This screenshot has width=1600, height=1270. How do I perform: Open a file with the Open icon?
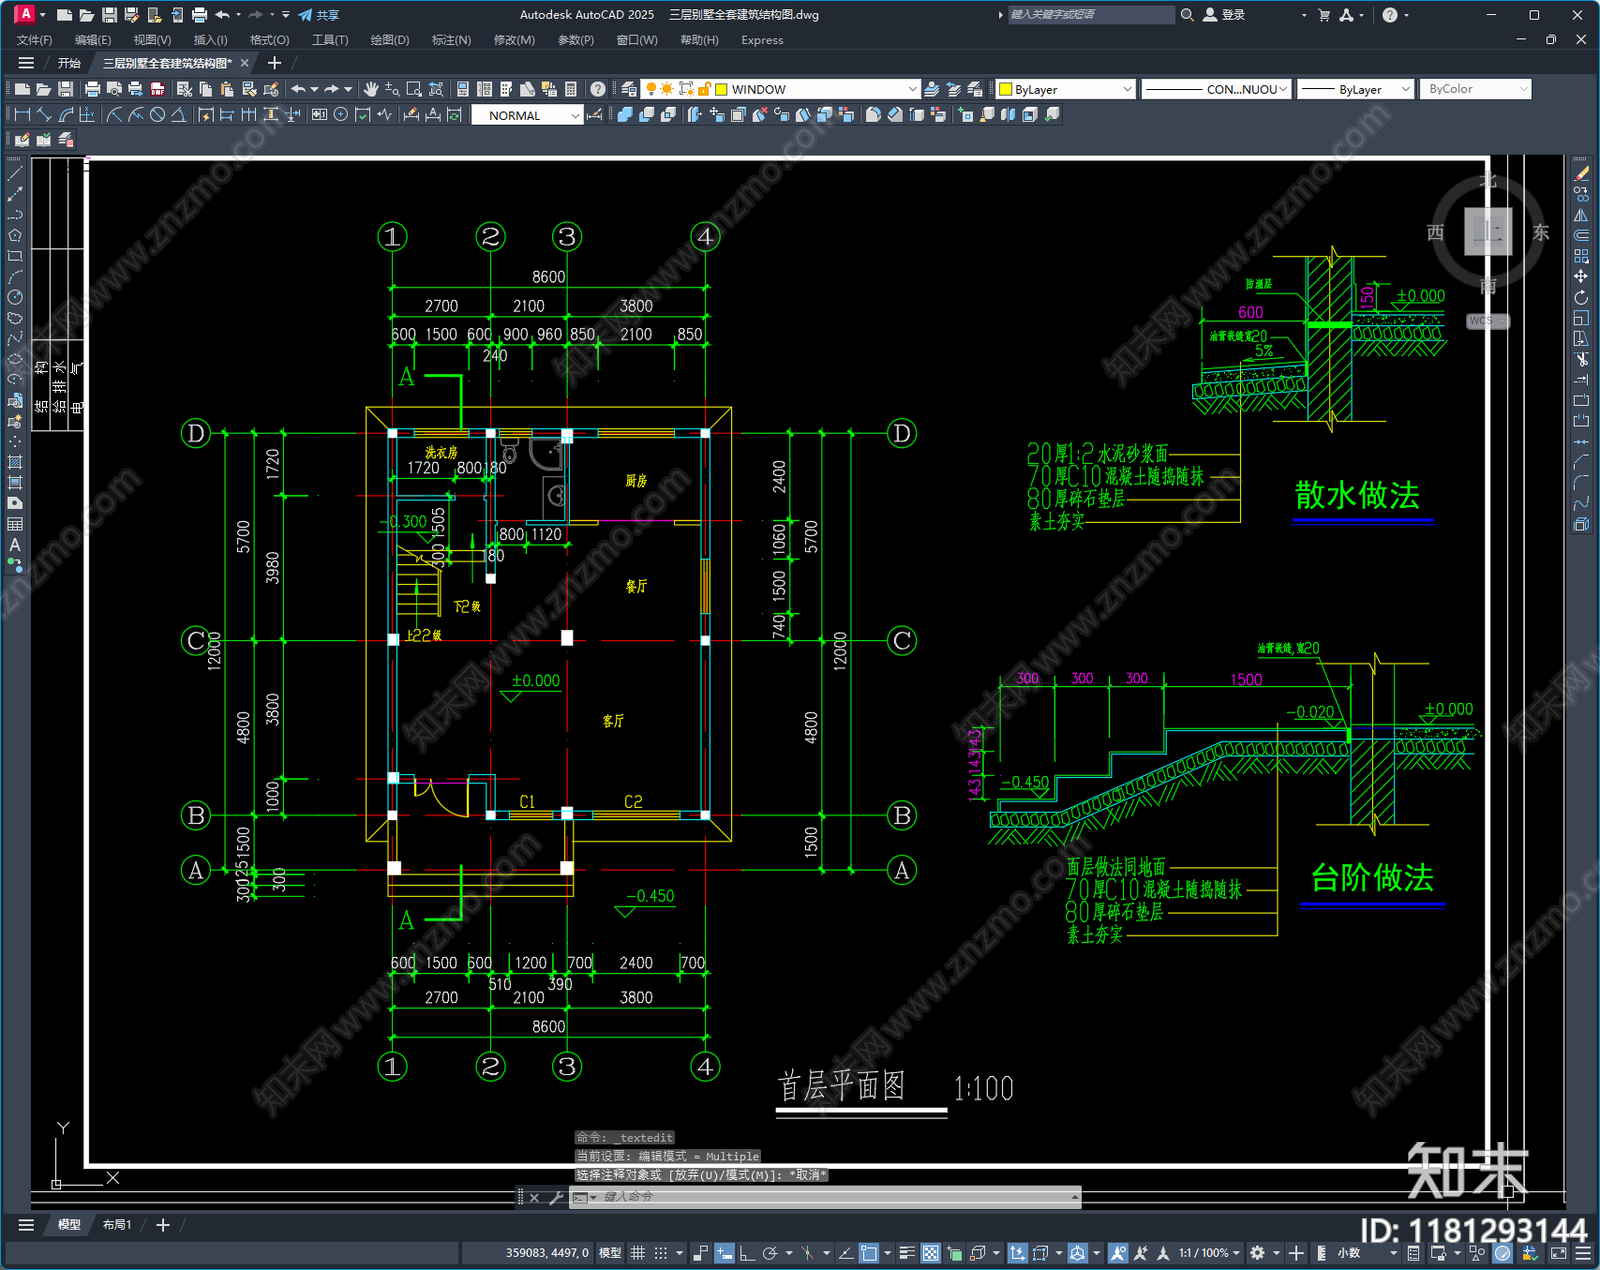click(43, 89)
